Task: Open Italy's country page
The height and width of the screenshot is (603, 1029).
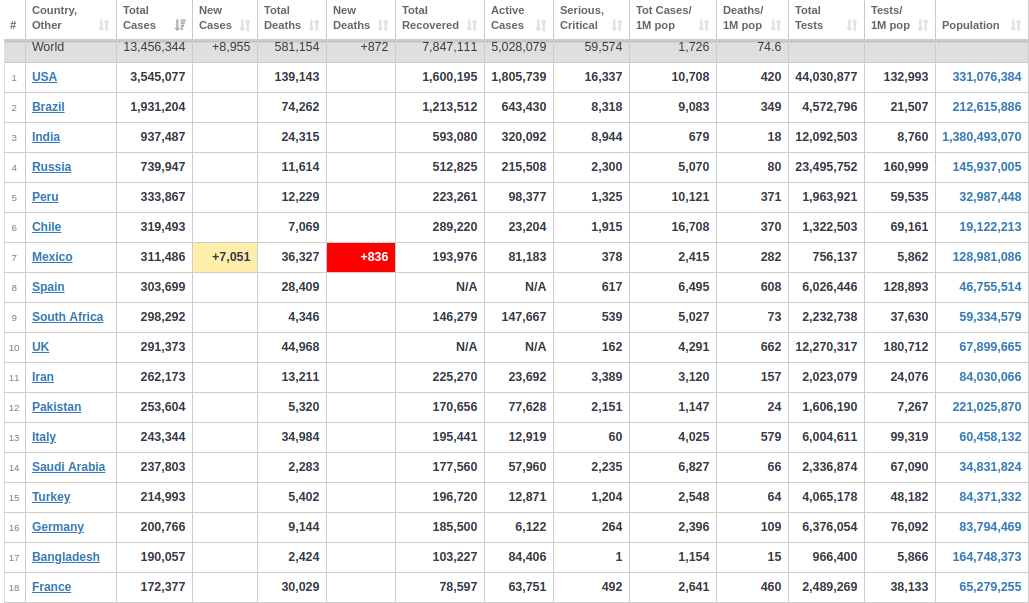Action: (44, 437)
